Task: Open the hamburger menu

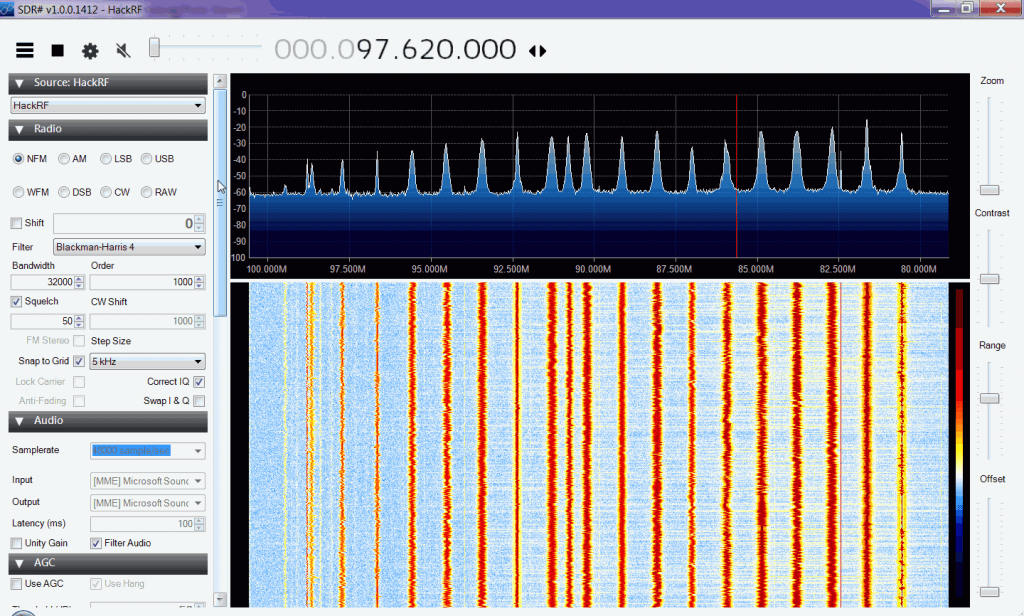Action: [x=24, y=49]
